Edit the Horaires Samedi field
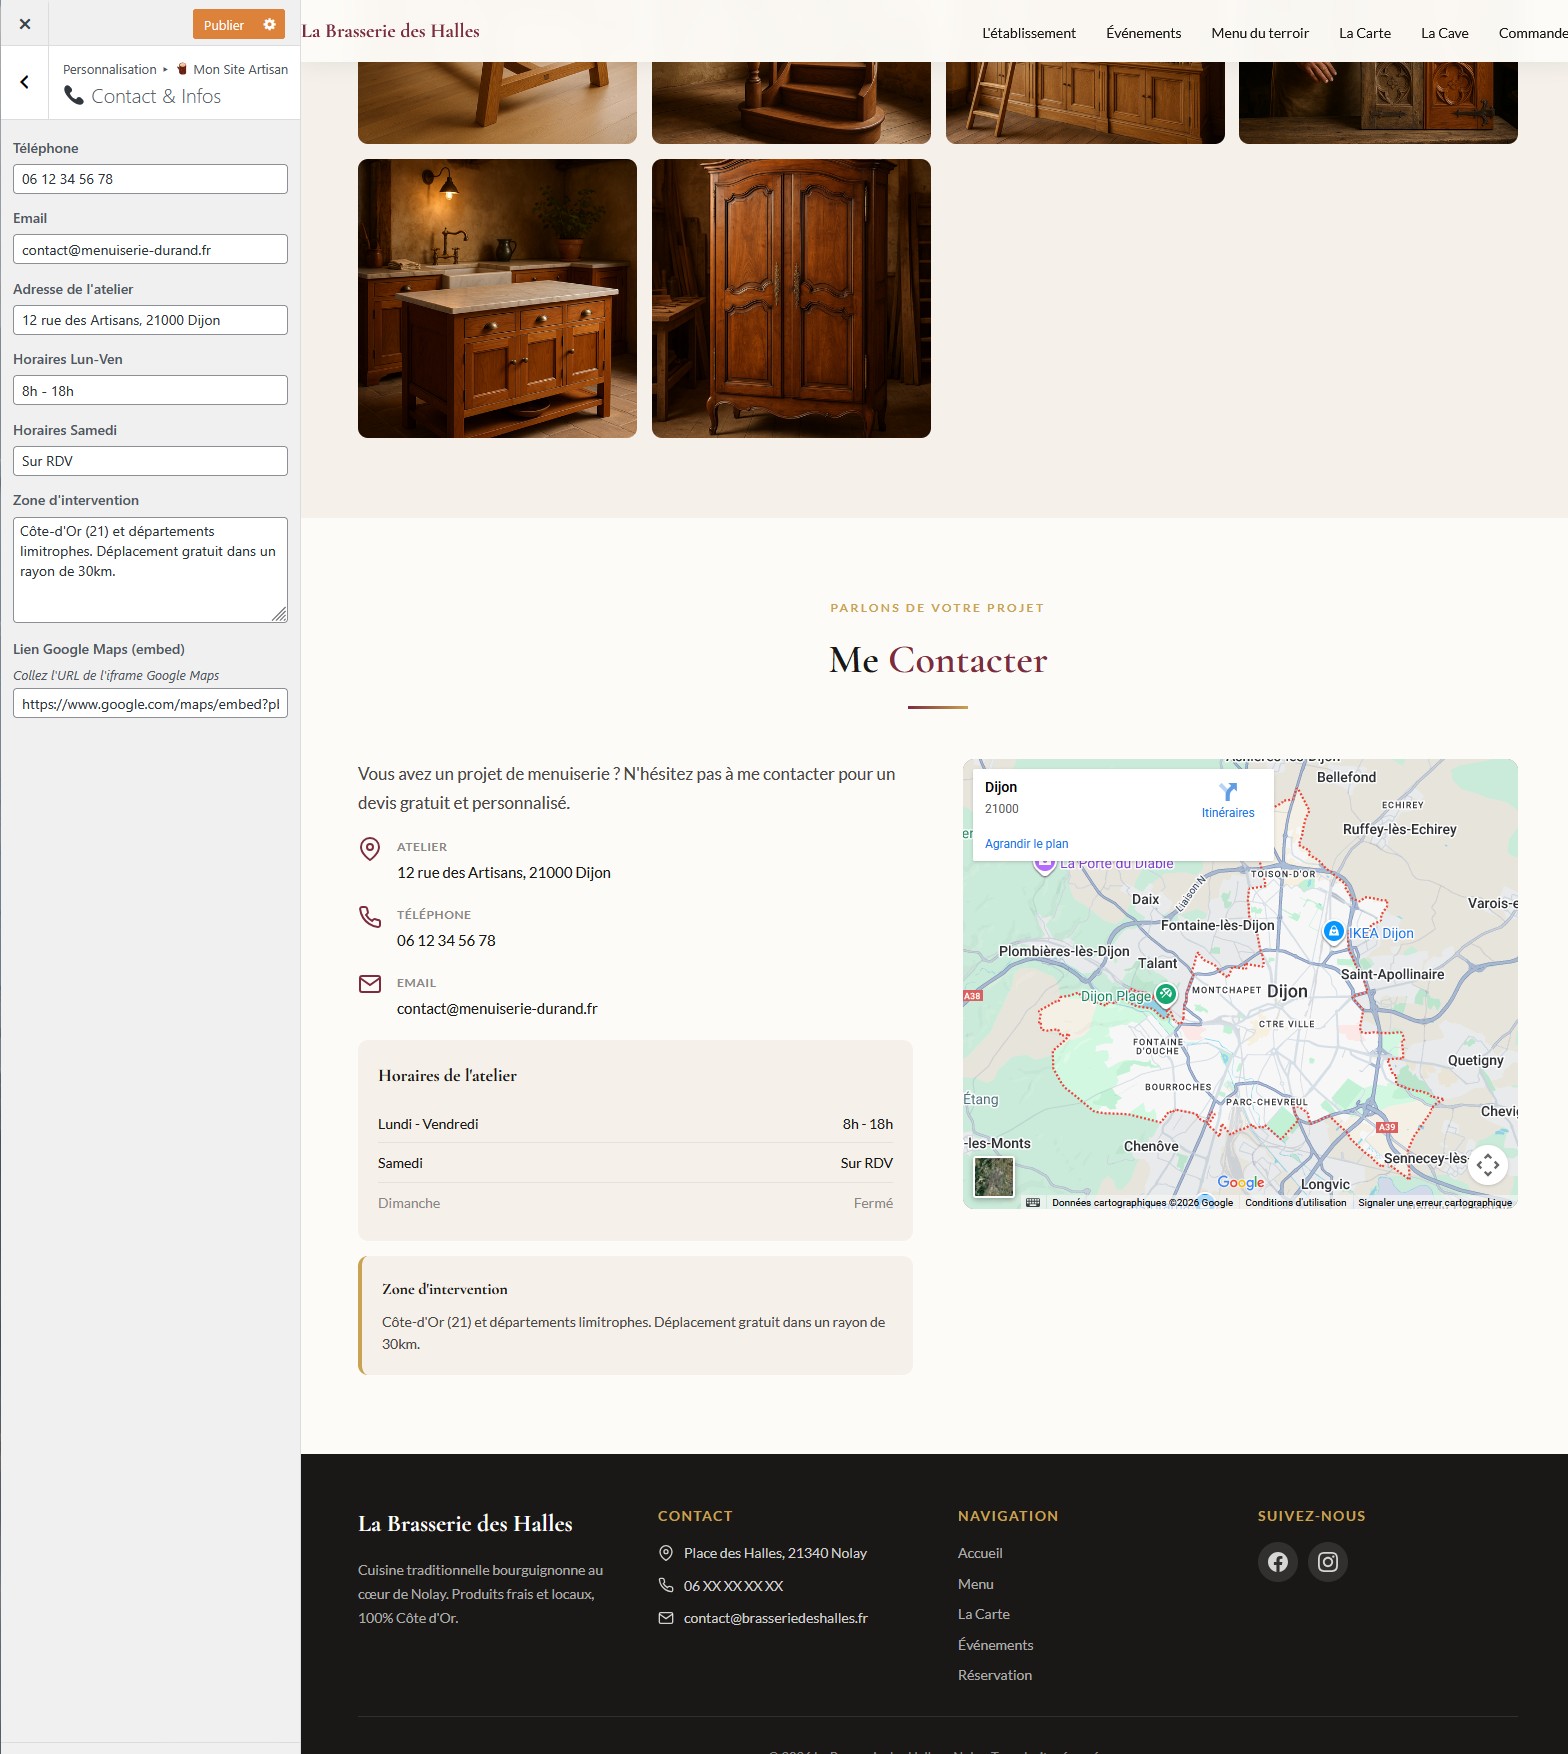Image resolution: width=1568 pixels, height=1754 pixels. click(150, 461)
